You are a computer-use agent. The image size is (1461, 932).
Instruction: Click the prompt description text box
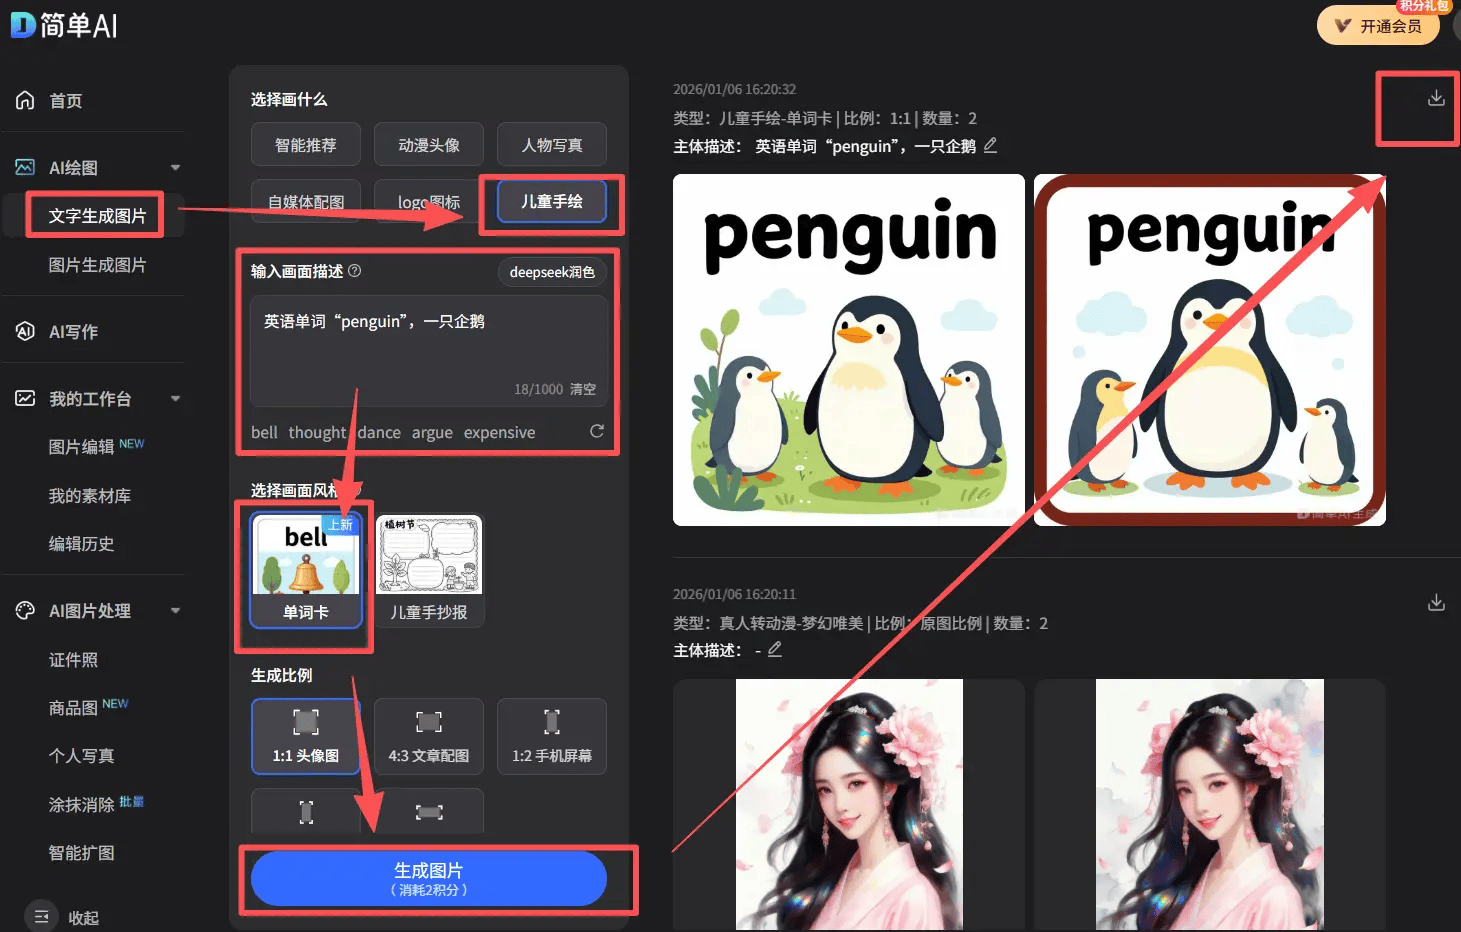[428, 345]
